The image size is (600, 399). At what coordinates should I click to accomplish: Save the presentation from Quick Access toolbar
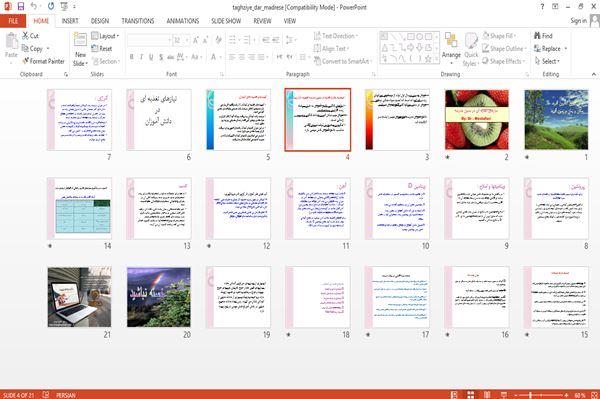point(21,7)
